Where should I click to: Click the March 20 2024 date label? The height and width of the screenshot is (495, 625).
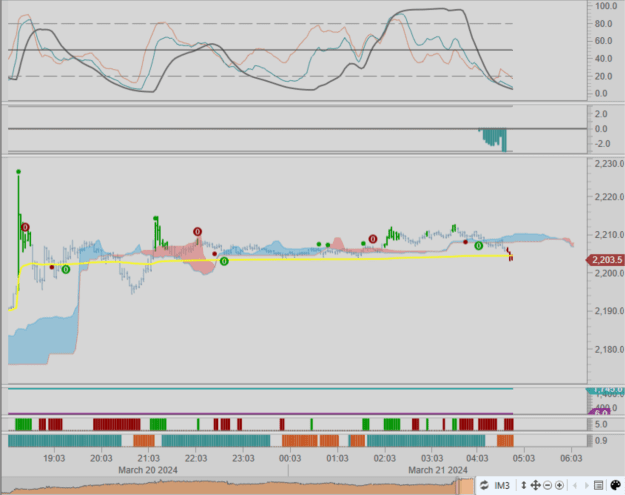(148, 470)
